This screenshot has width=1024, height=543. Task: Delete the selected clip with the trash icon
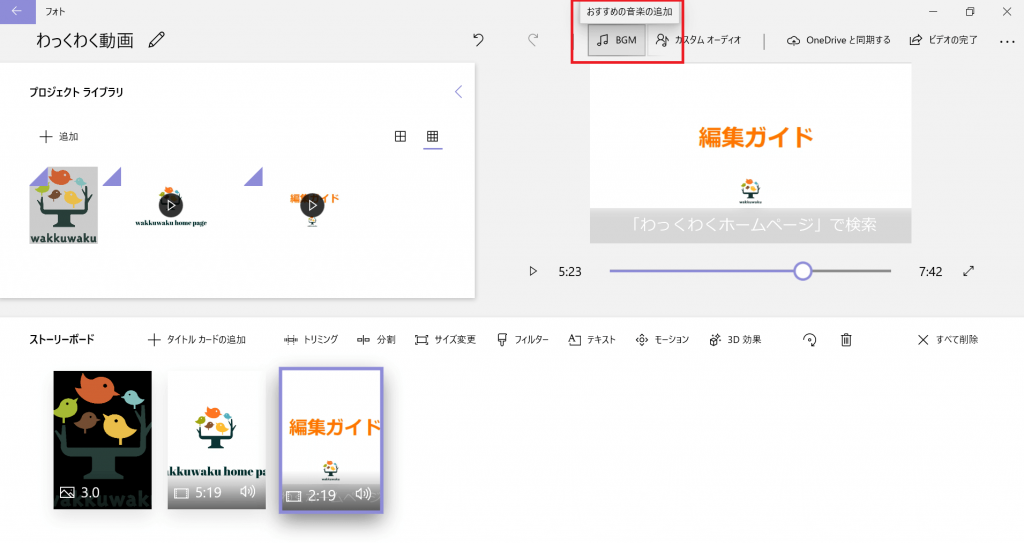coord(846,340)
